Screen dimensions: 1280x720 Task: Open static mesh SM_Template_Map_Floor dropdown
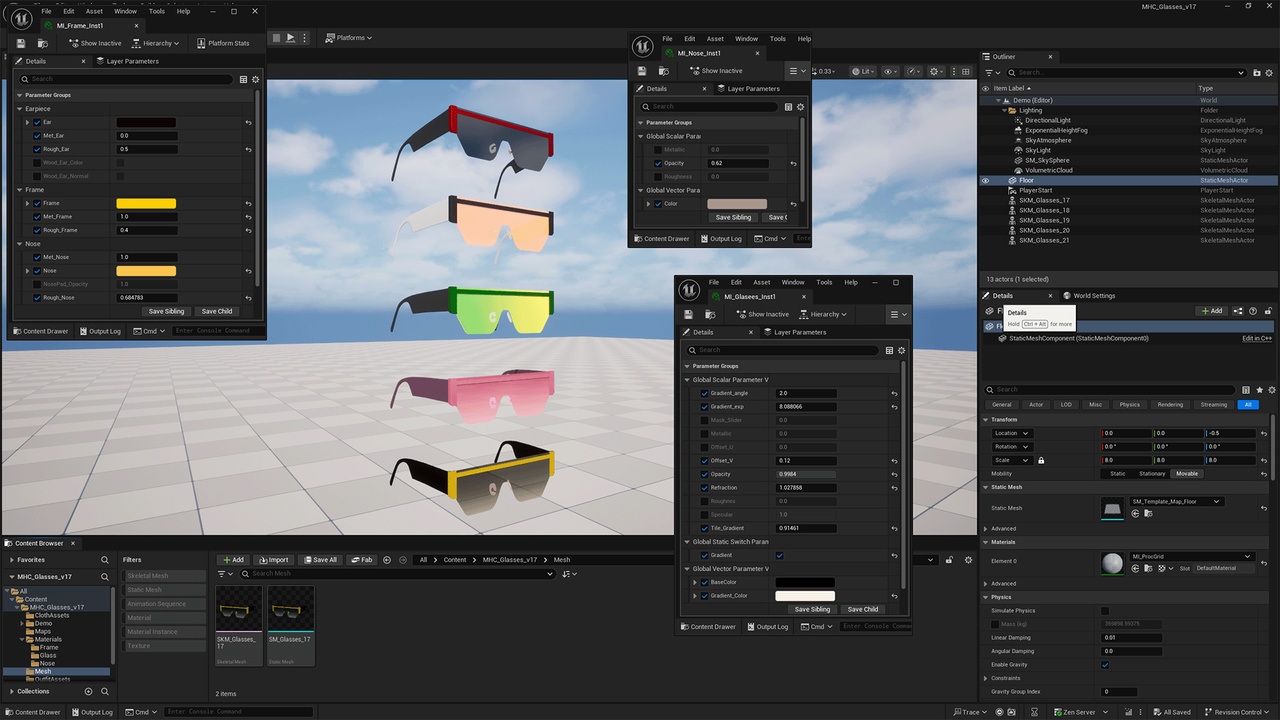point(1176,501)
